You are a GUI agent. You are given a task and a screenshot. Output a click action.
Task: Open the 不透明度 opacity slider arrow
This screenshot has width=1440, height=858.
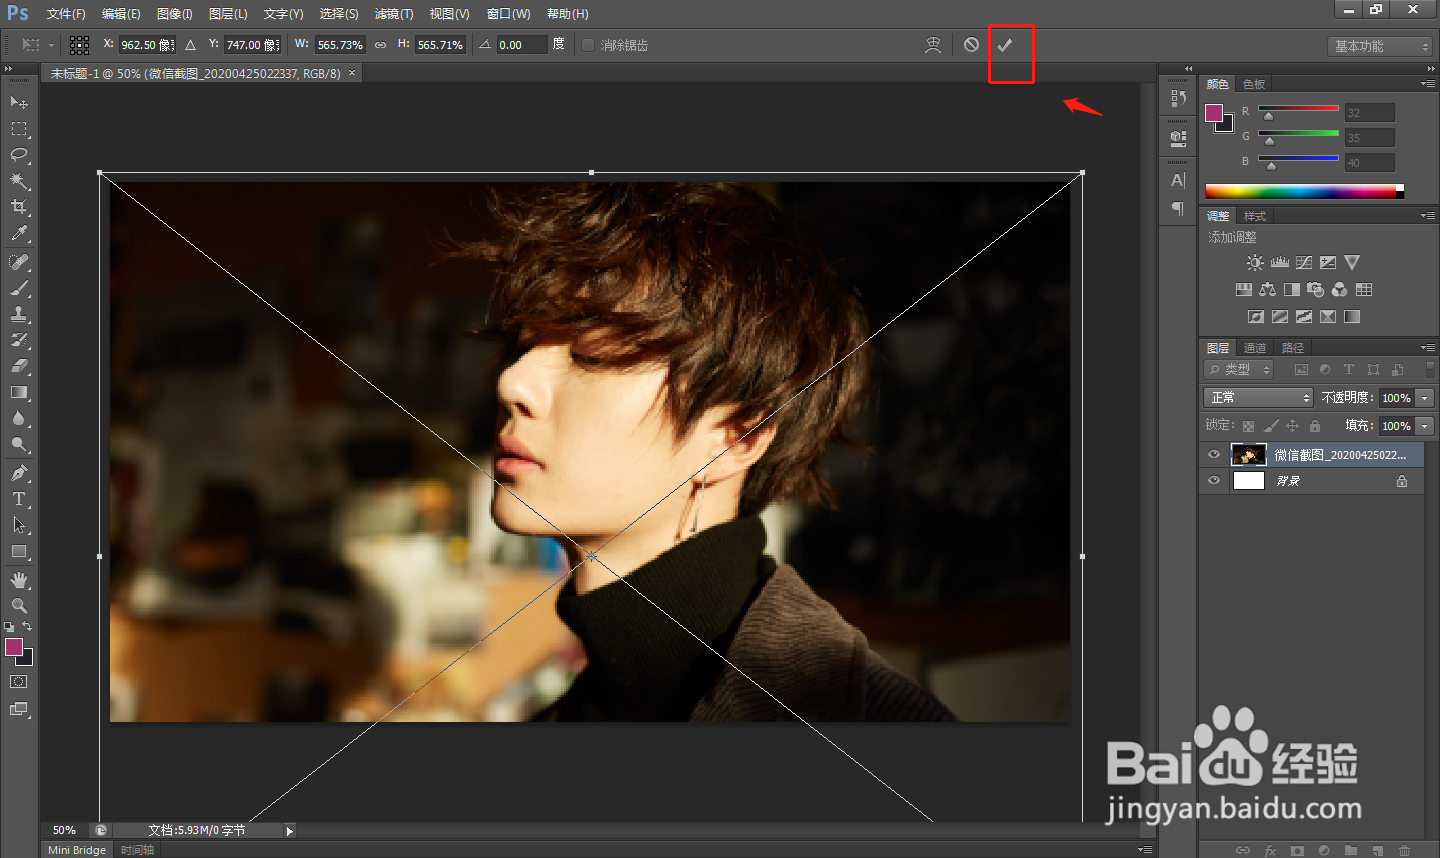tap(1425, 398)
